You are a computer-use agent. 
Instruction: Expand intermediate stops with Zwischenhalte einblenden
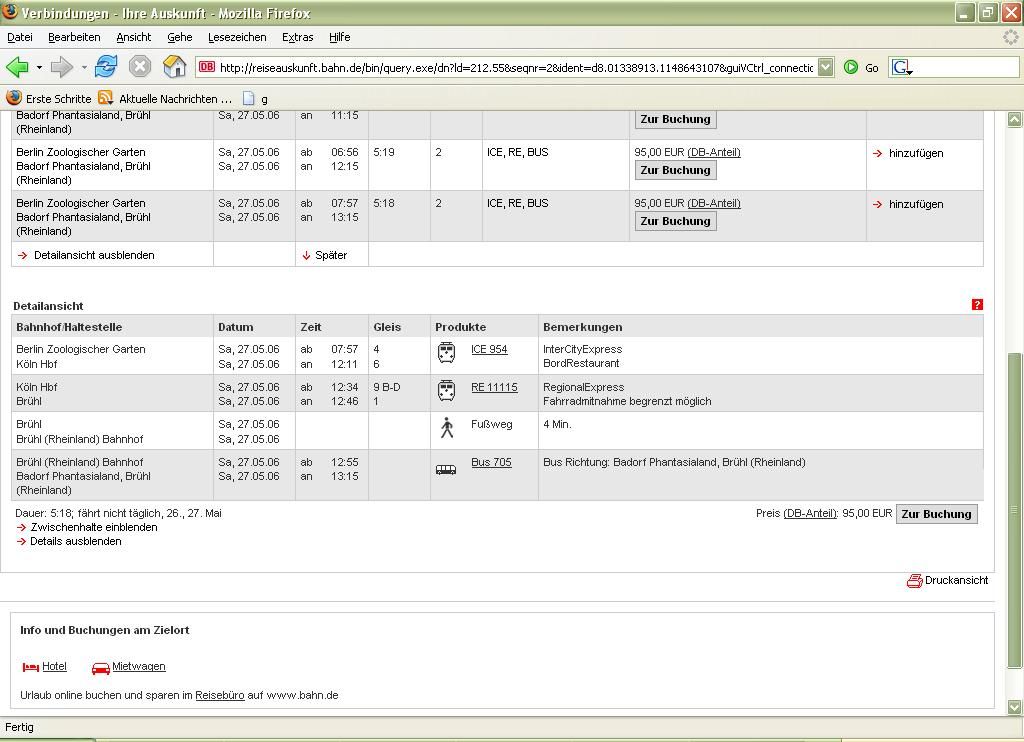point(93,527)
